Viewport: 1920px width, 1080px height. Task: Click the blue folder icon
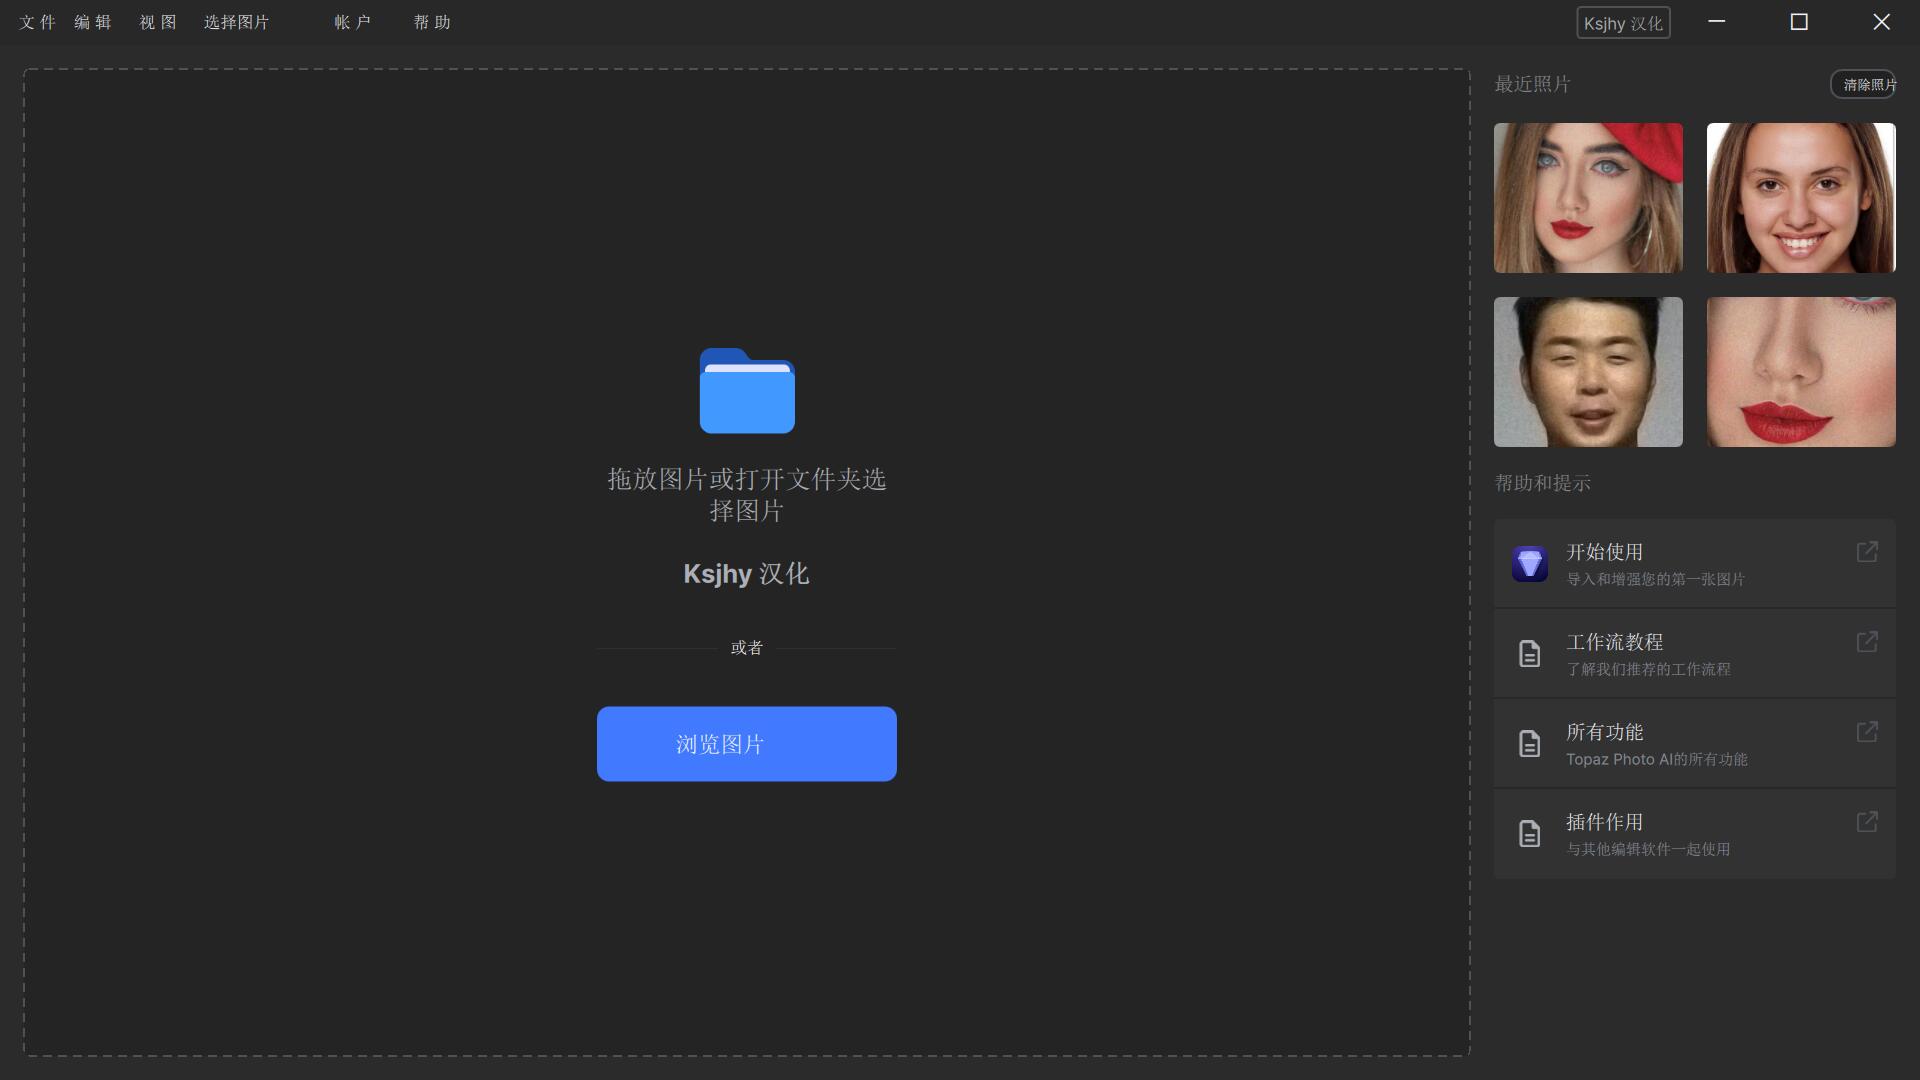pos(747,391)
